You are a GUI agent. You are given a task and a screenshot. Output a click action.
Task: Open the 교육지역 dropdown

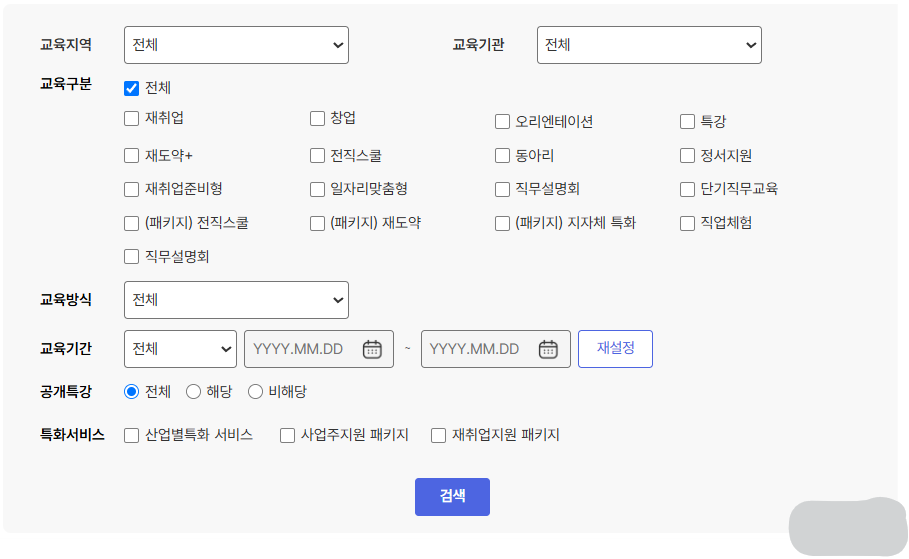(236, 45)
